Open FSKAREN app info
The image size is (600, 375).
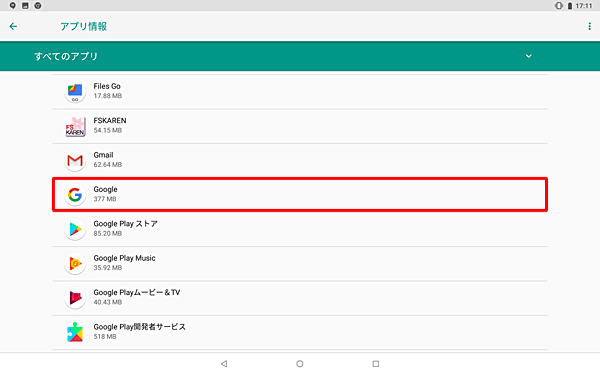[x=300, y=126]
